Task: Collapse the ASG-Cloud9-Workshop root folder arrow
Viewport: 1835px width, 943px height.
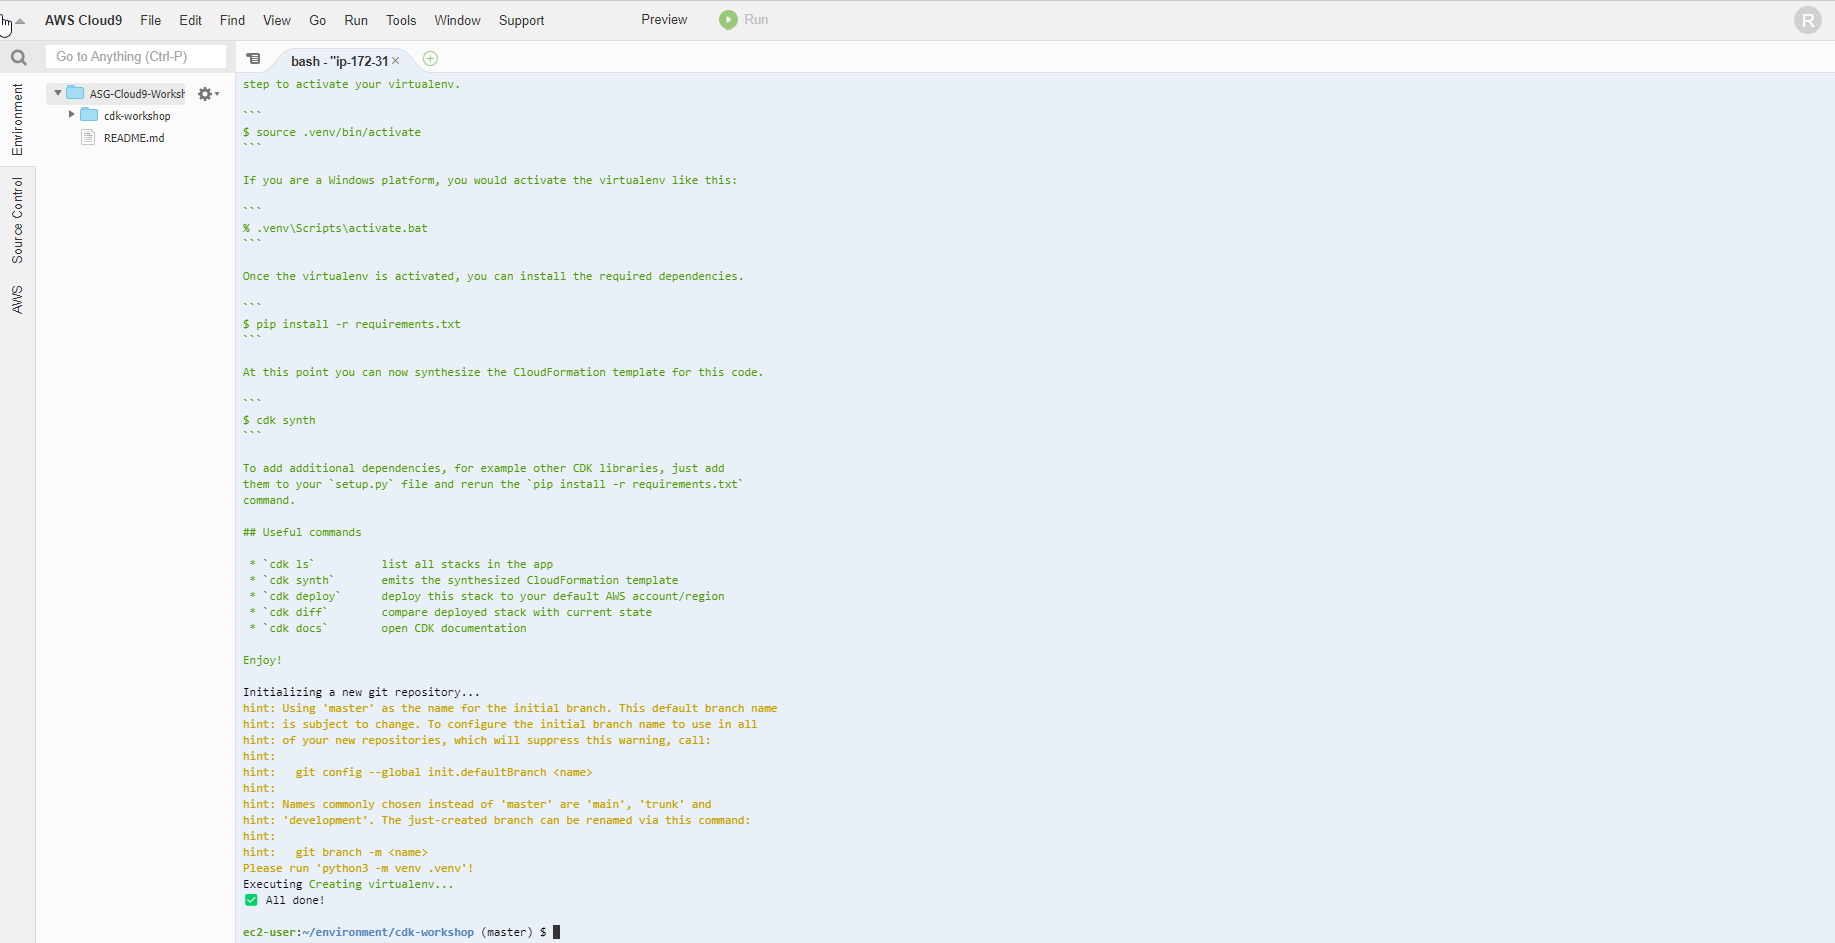Action: coord(58,93)
